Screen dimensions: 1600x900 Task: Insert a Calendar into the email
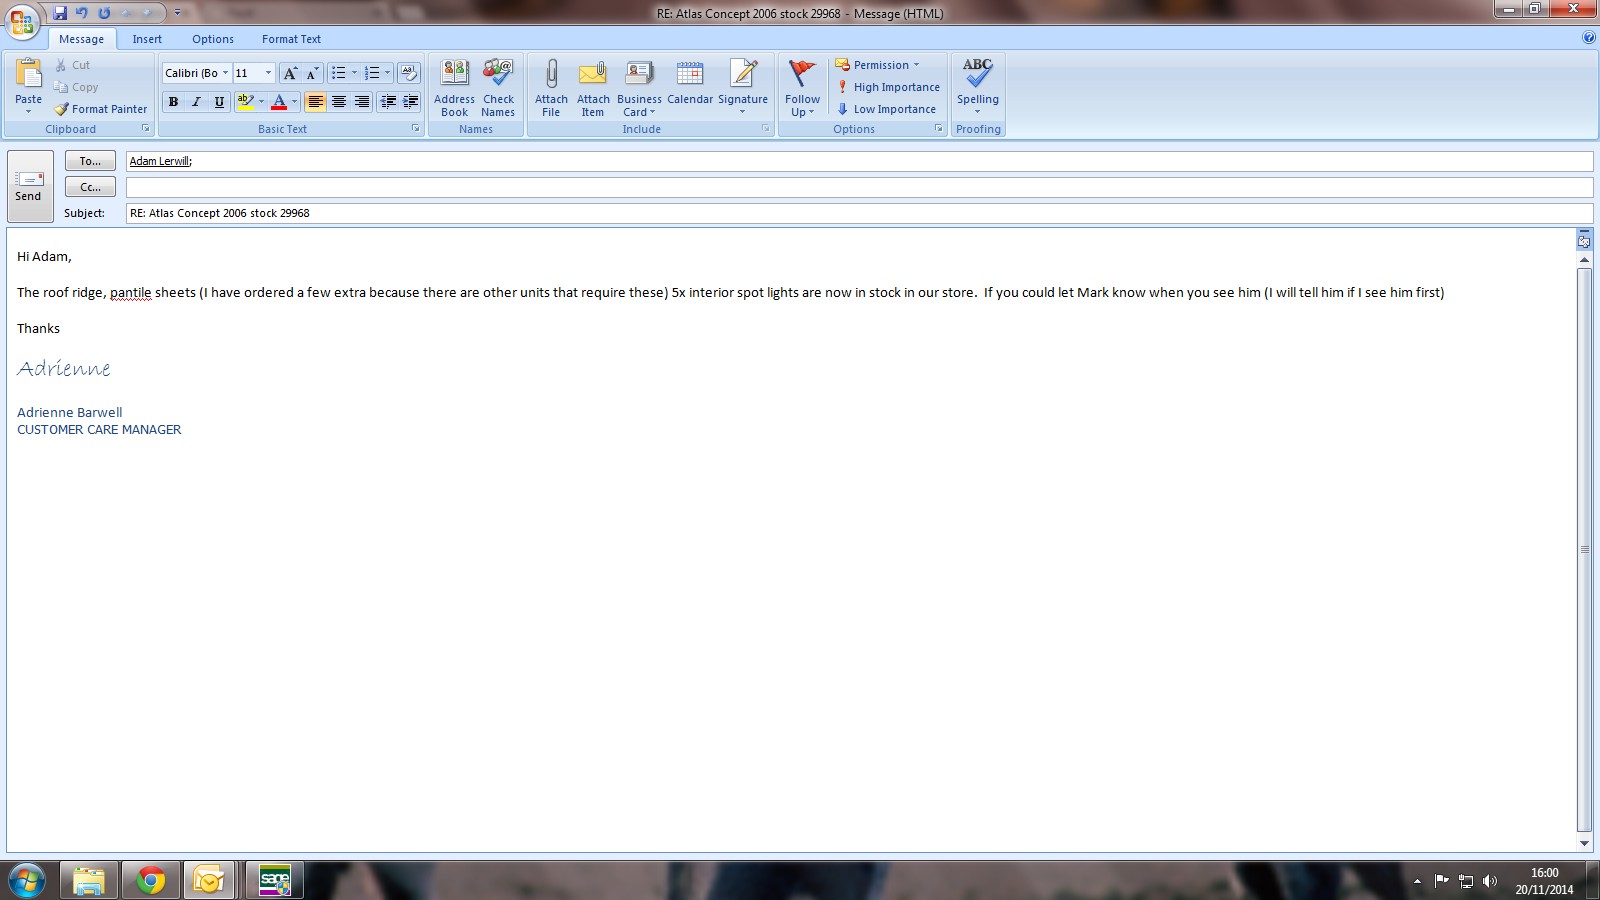tap(690, 83)
